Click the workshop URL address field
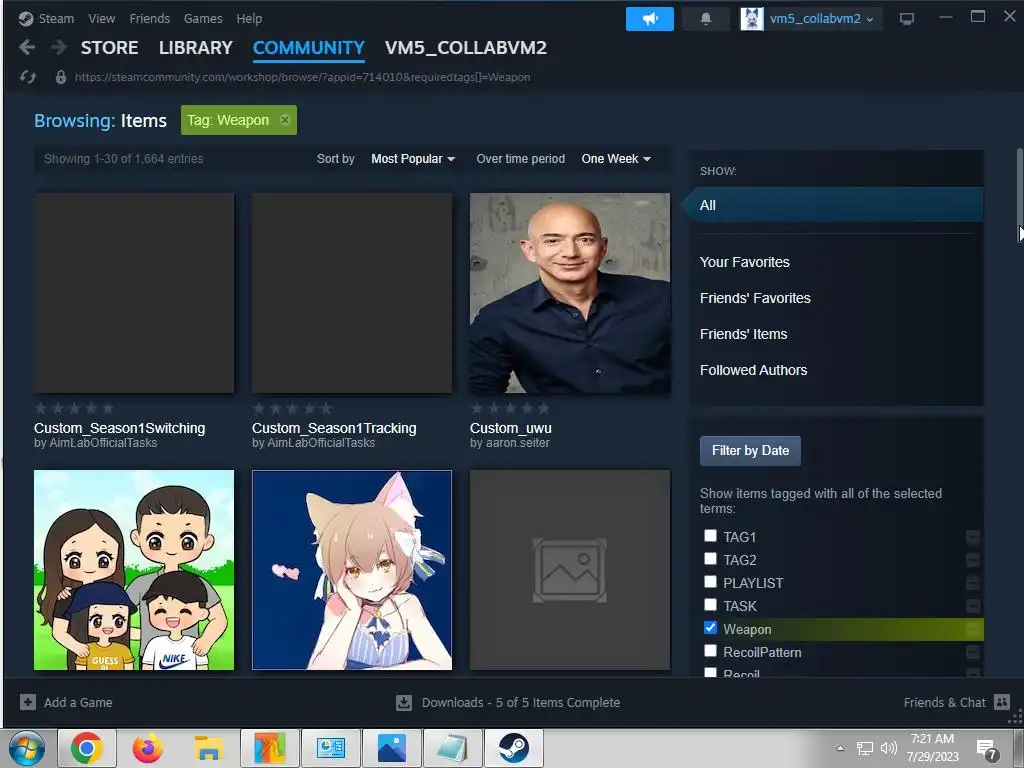The height and width of the screenshot is (768, 1024). pyautogui.click(x=302, y=77)
